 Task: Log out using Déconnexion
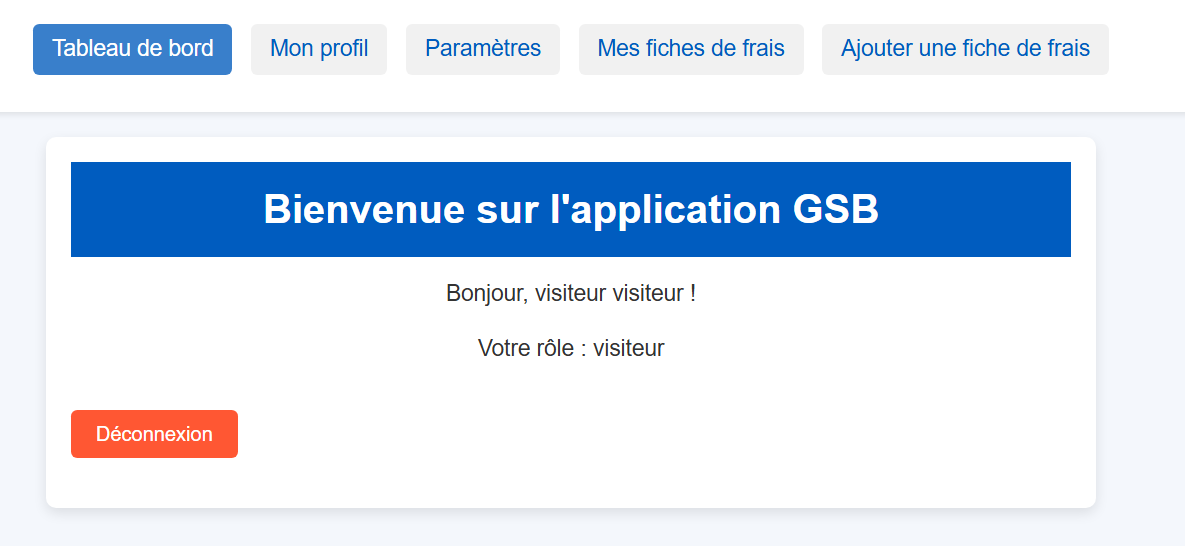click(154, 434)
